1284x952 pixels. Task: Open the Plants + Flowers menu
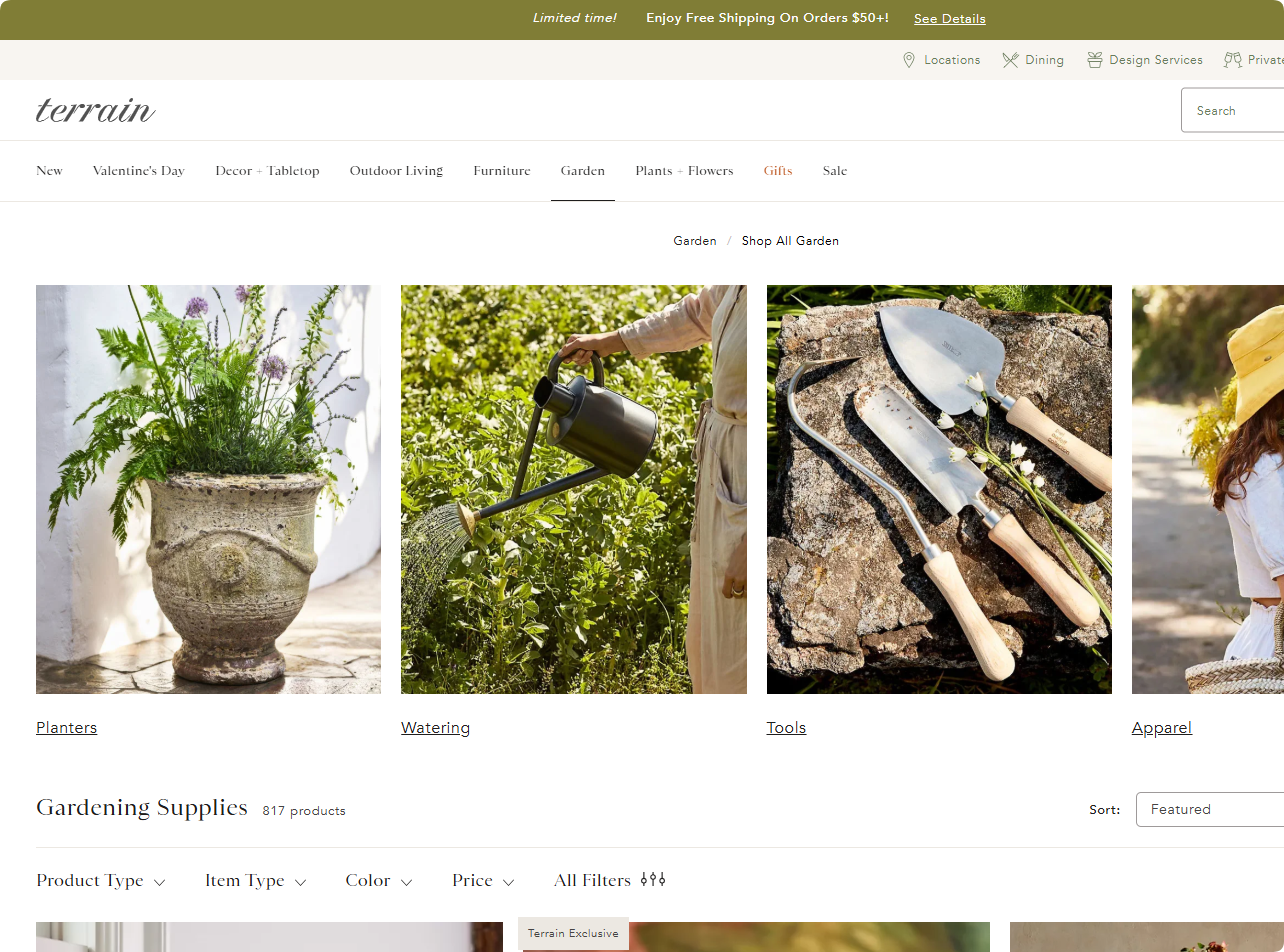684,171
